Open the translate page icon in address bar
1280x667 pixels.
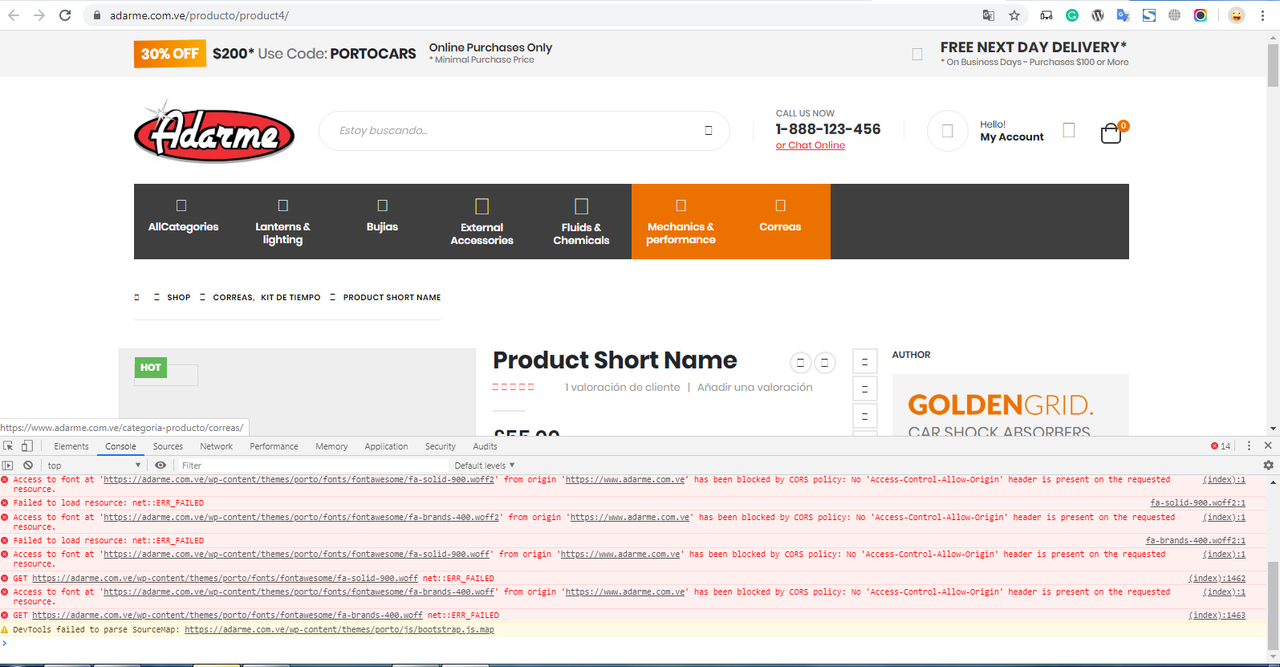tap(988, 15)
